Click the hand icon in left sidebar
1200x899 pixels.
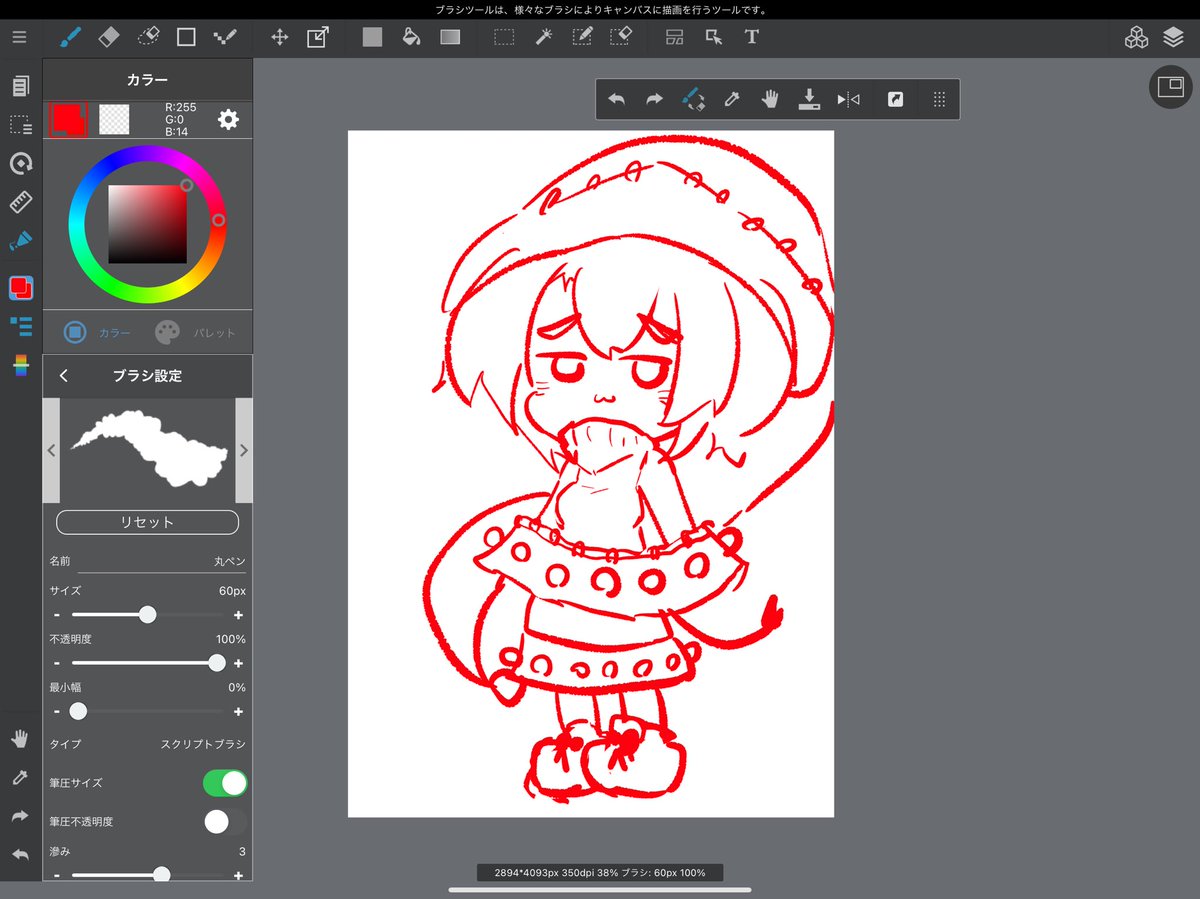(x=20, y=739)
